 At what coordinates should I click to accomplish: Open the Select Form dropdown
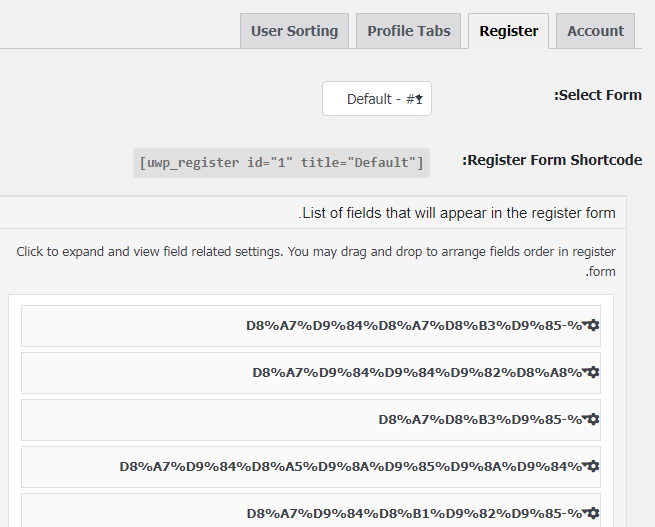tap(377, 99)
